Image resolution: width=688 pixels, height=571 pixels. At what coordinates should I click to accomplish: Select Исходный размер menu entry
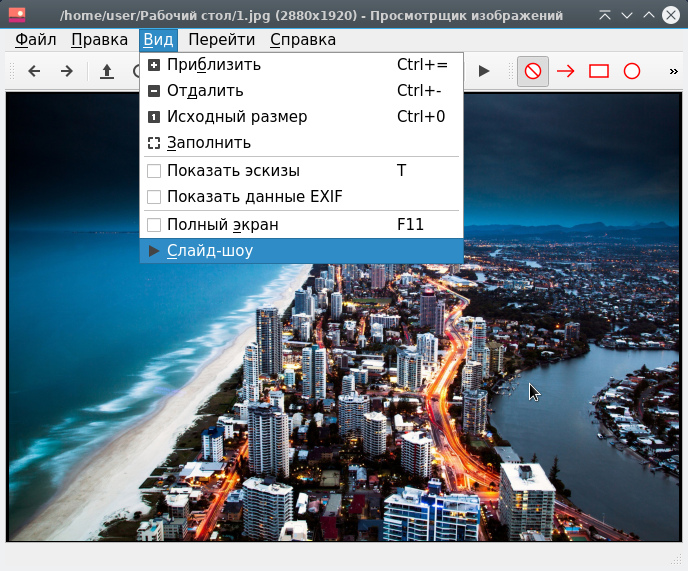tap(236, 117)
